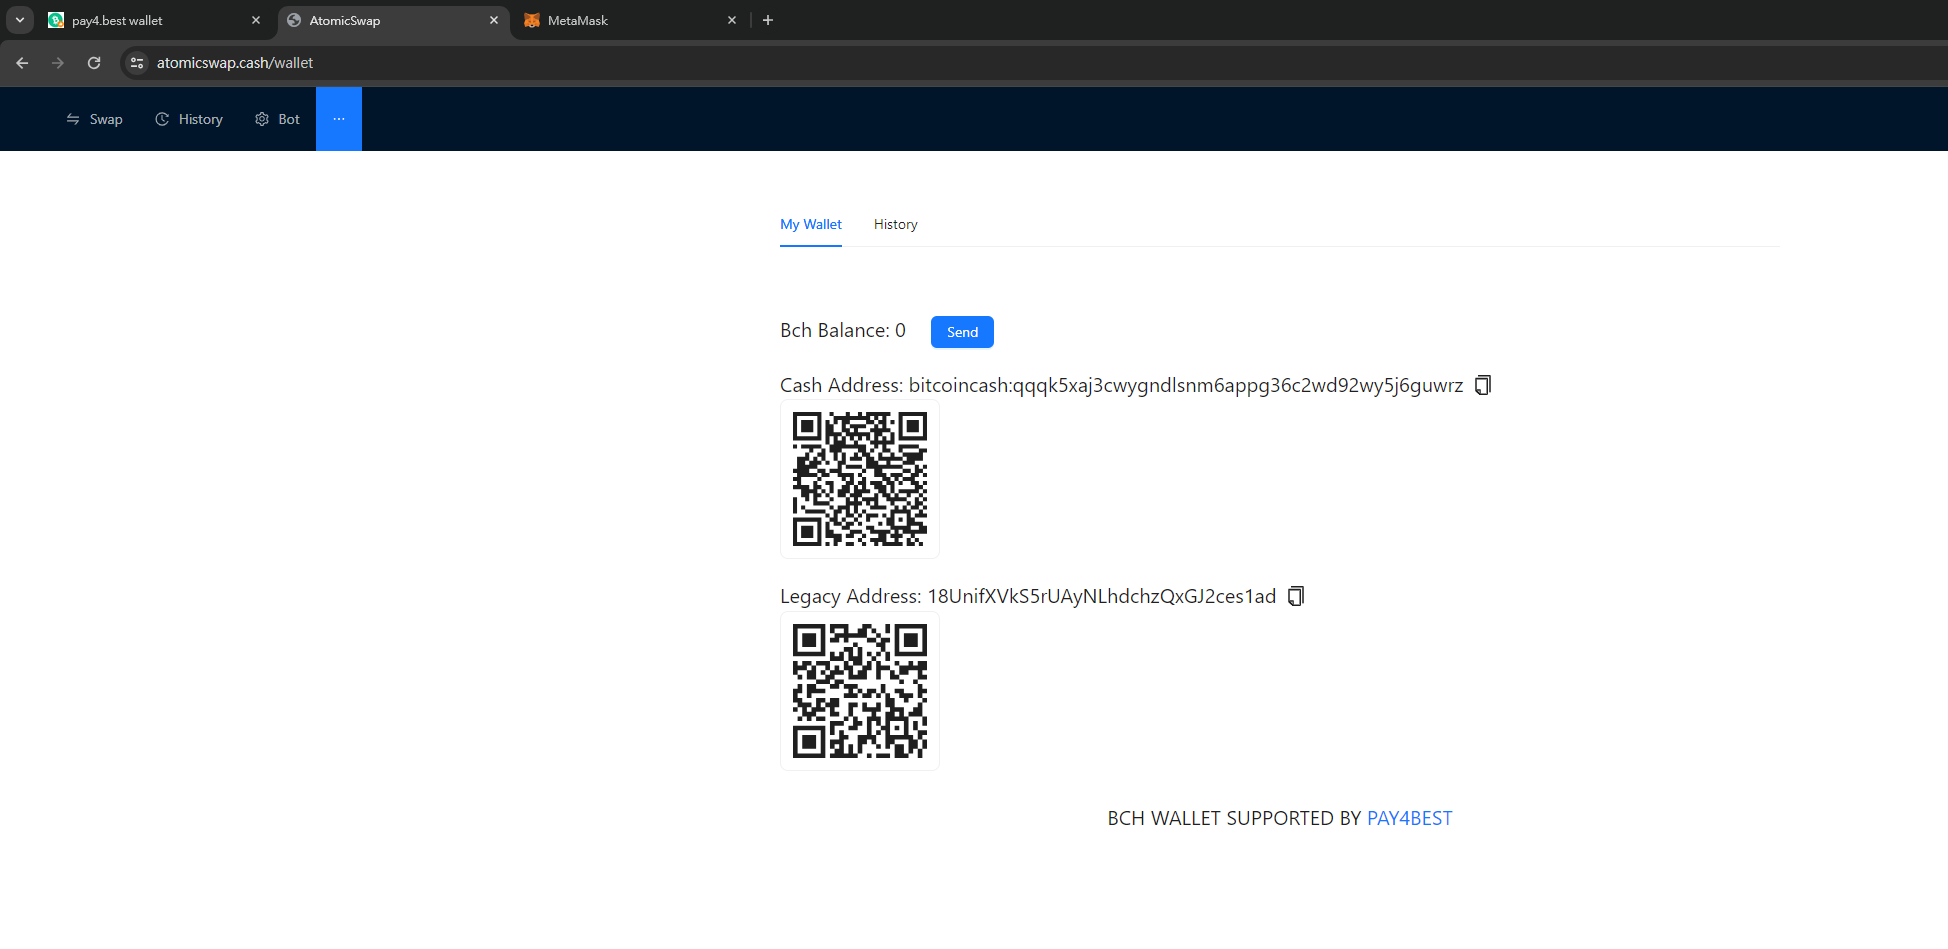Click the Legacy Address QR code

pos(860,691)
